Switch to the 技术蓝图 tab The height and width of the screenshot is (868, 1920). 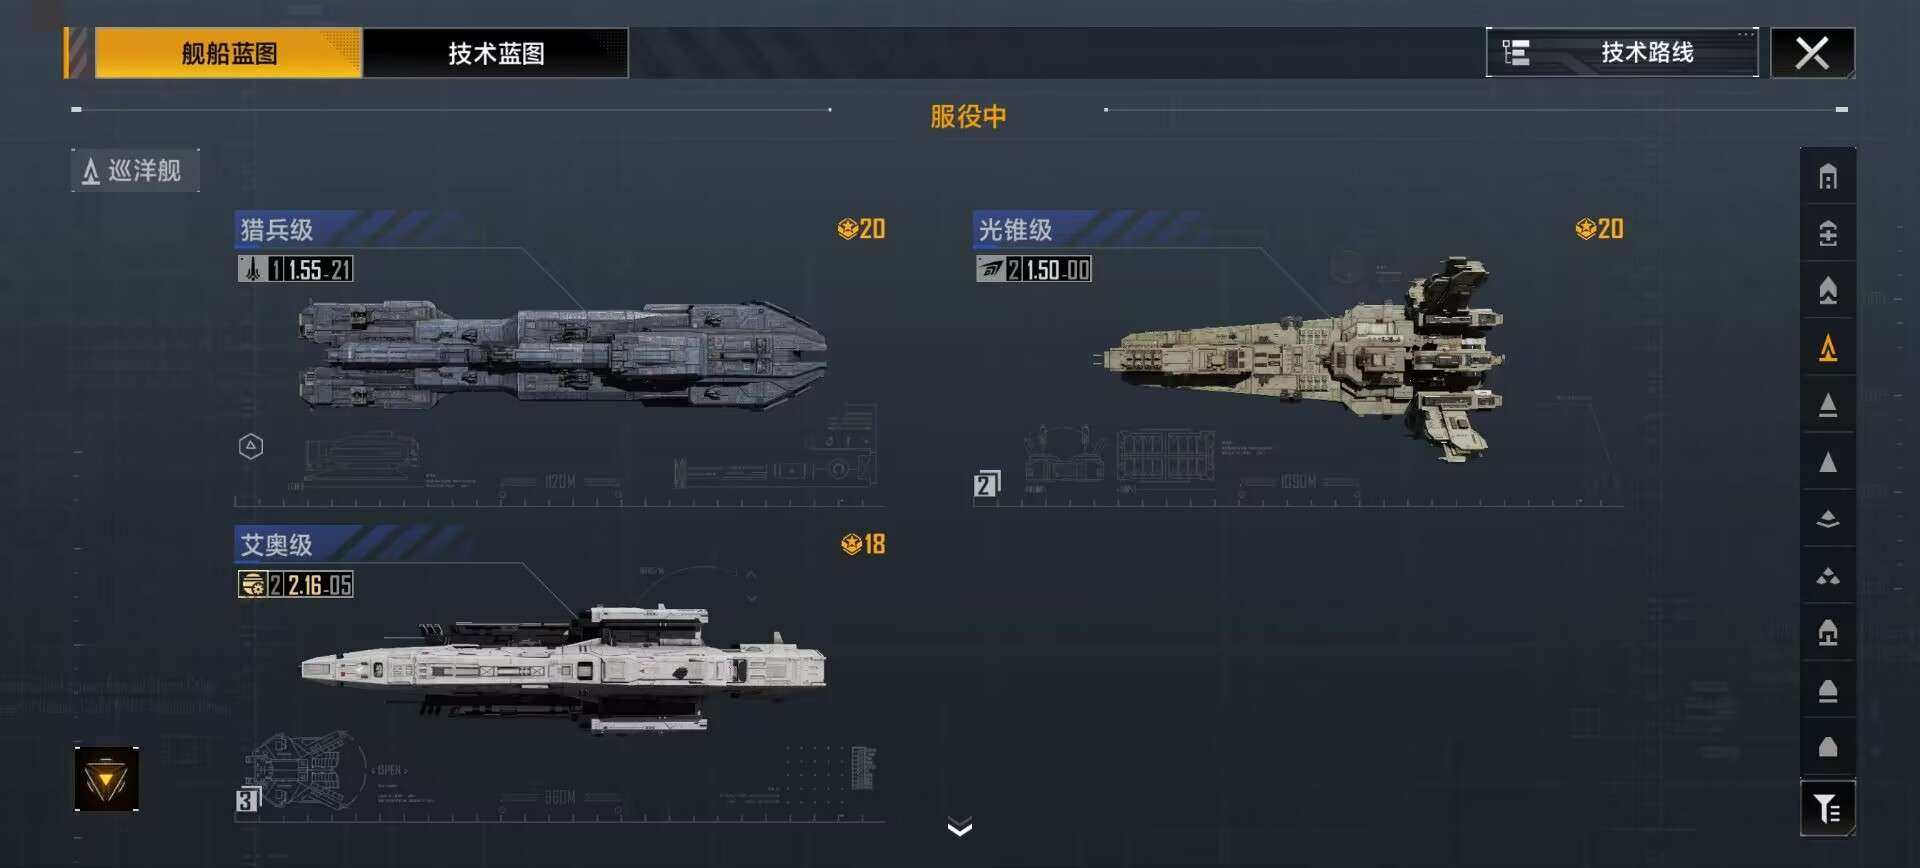(x=496, y=53)
